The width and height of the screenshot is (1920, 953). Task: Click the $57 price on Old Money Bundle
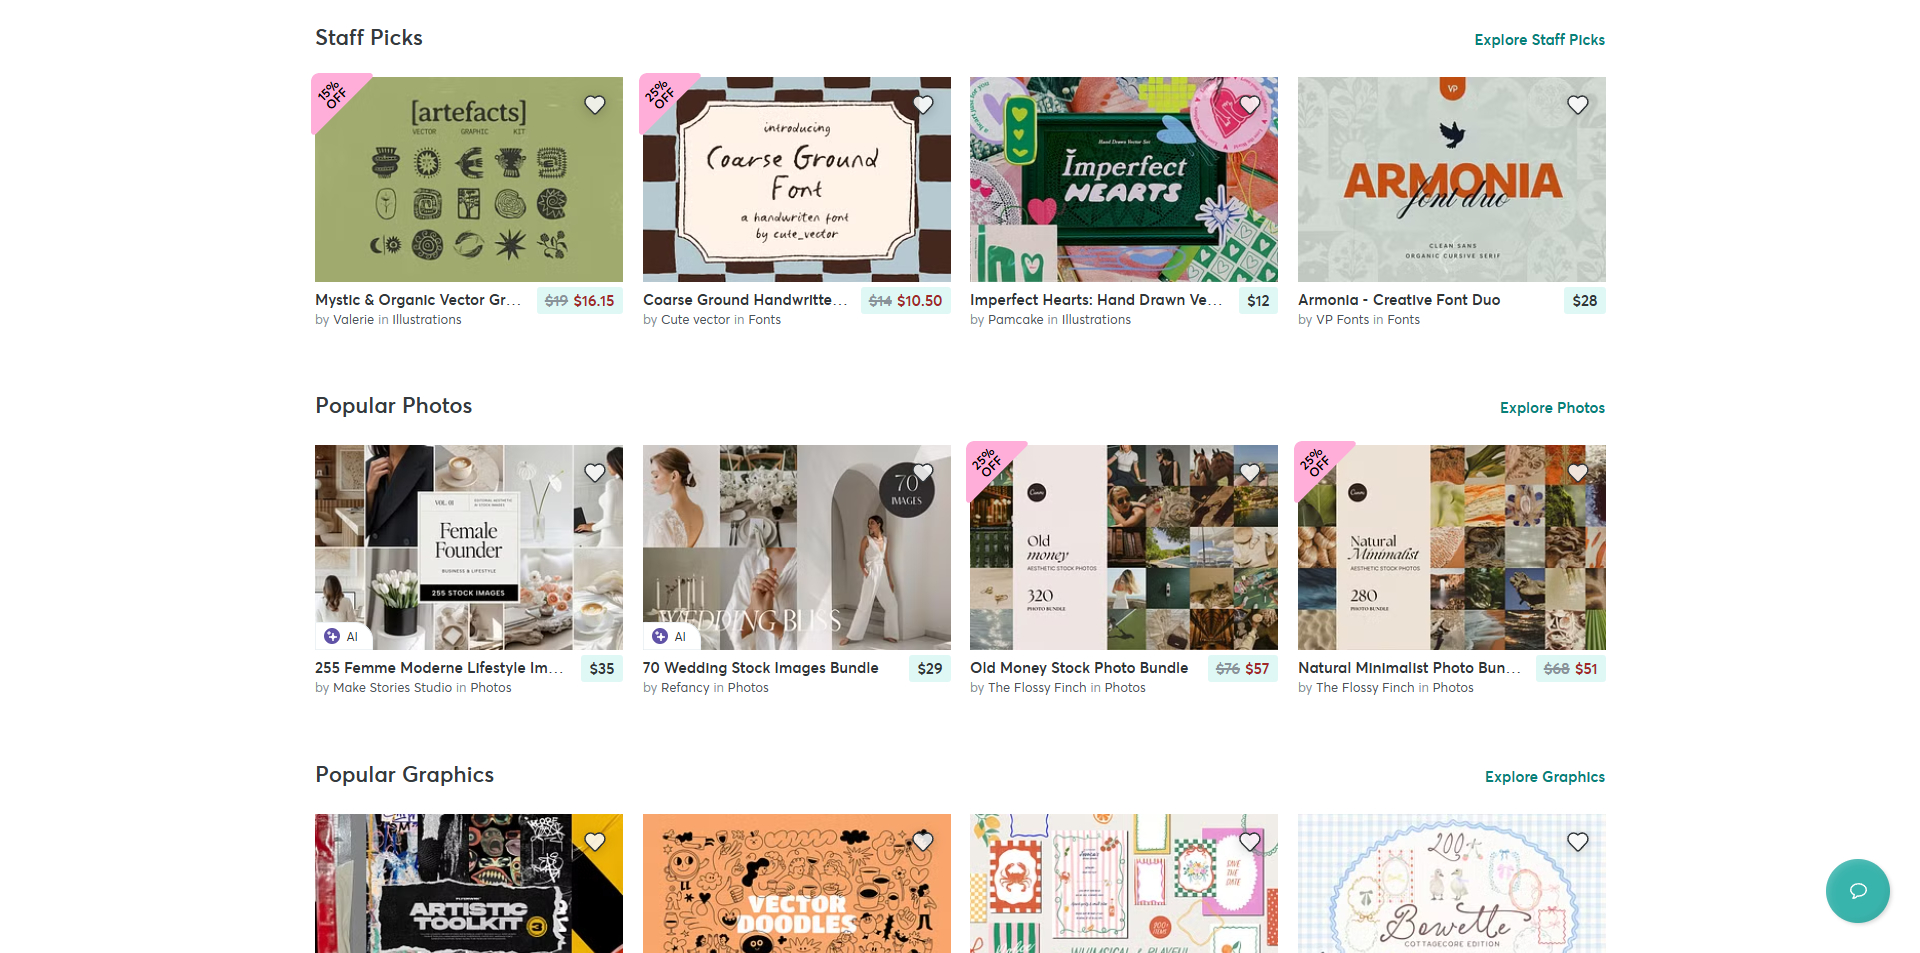click(x=1257, y=669)
